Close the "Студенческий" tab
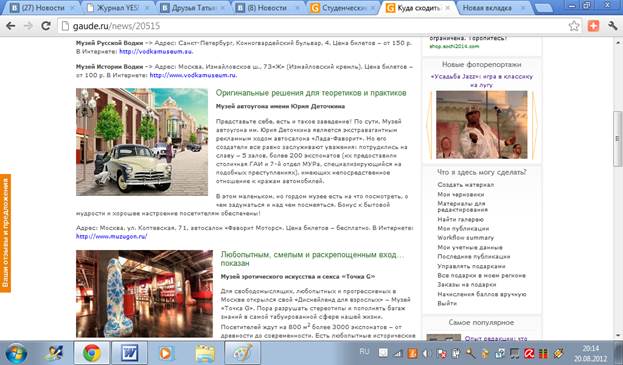 (x=372, y=8)
